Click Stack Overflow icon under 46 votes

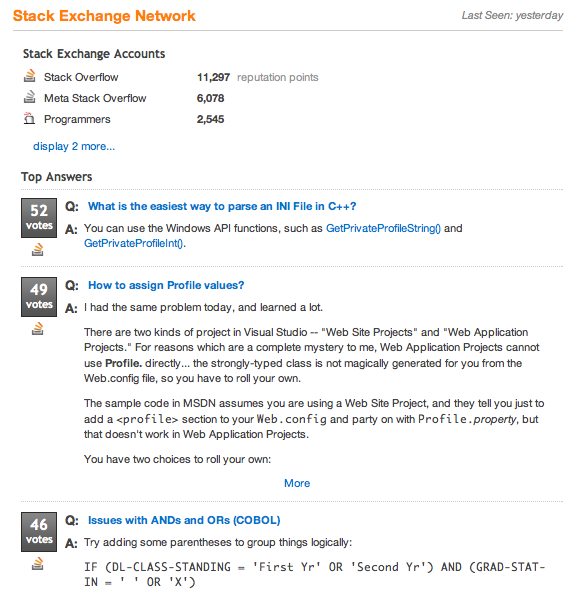37,564
